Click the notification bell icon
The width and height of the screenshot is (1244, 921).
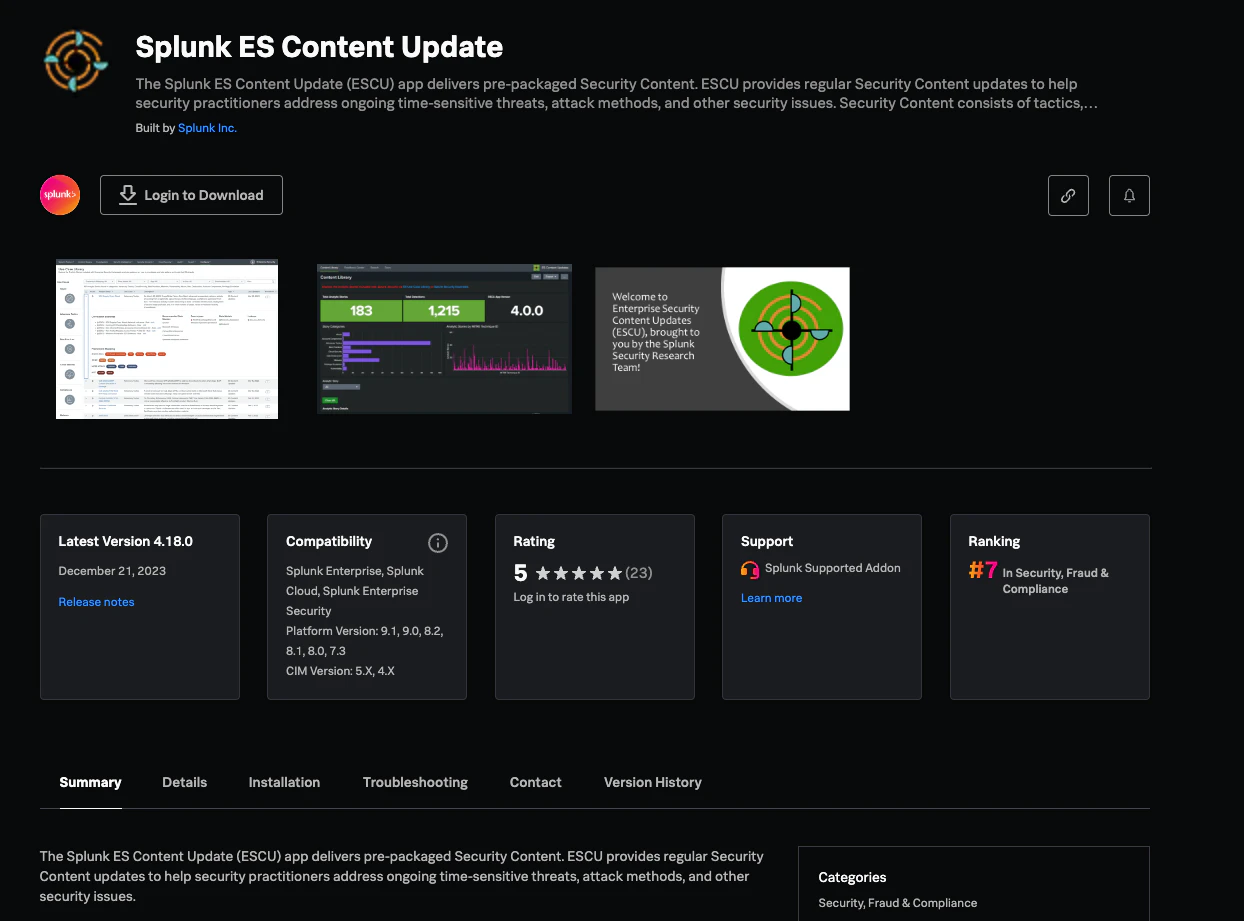1129,196
